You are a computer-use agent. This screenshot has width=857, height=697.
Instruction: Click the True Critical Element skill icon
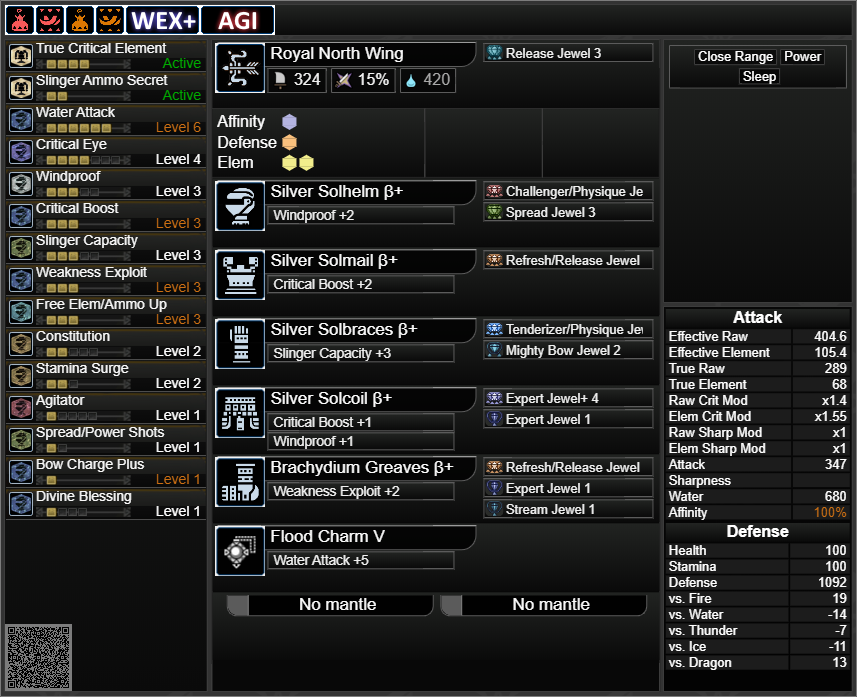tap(21, 56)
